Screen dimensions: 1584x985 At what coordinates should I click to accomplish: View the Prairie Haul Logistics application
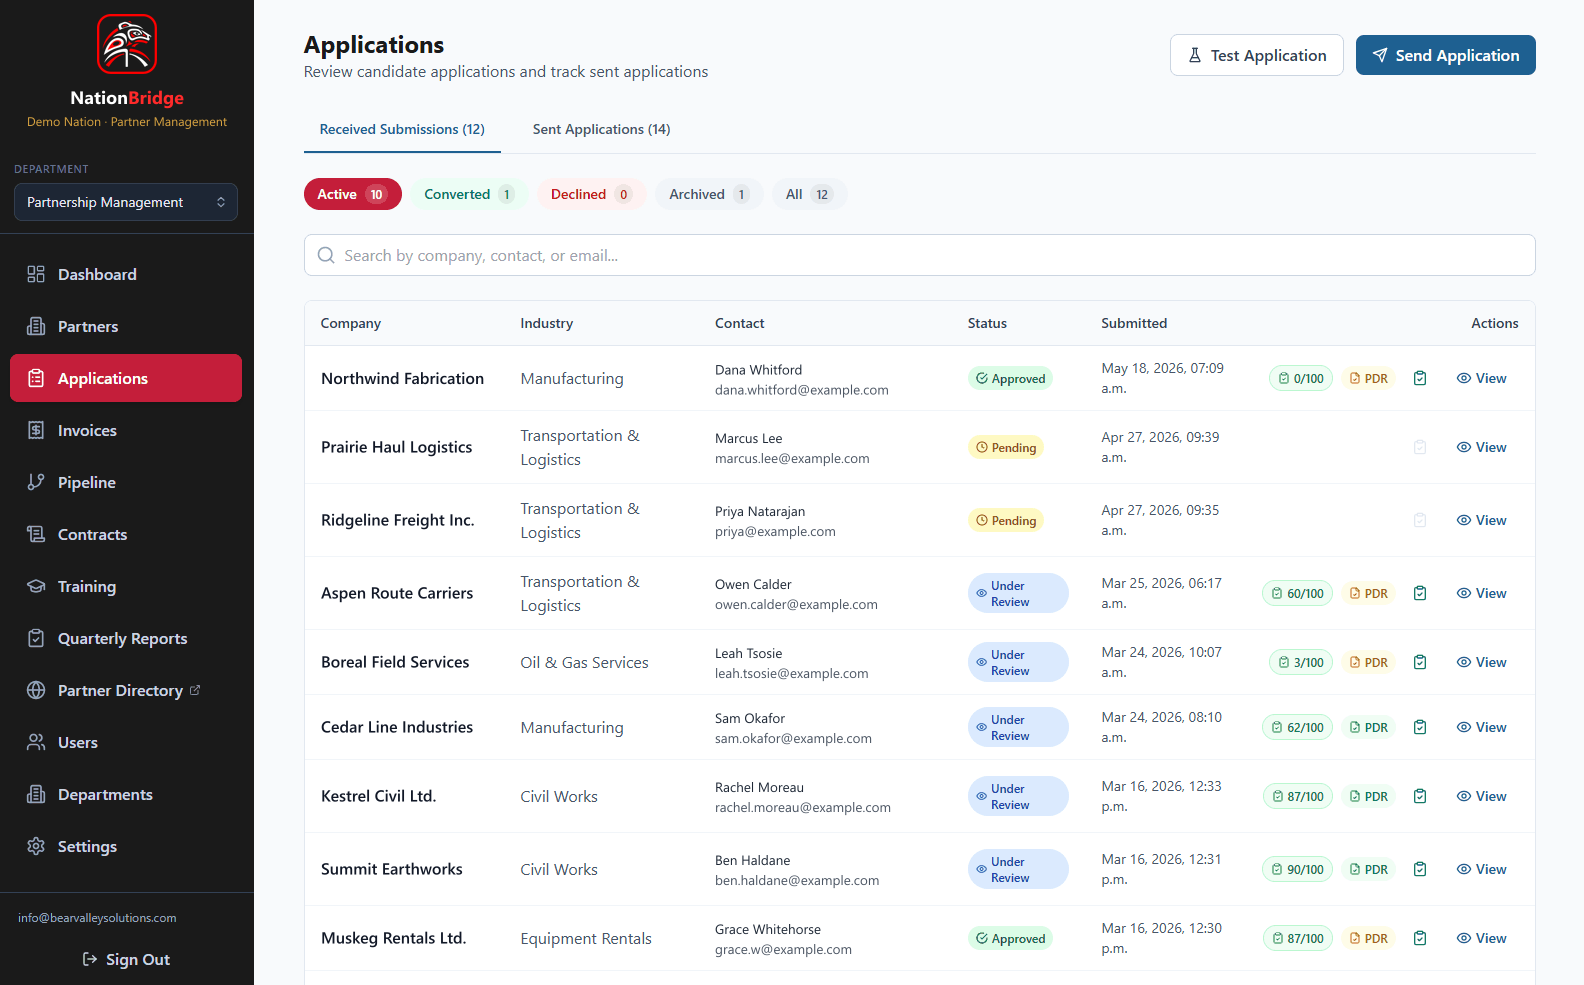1481,447
